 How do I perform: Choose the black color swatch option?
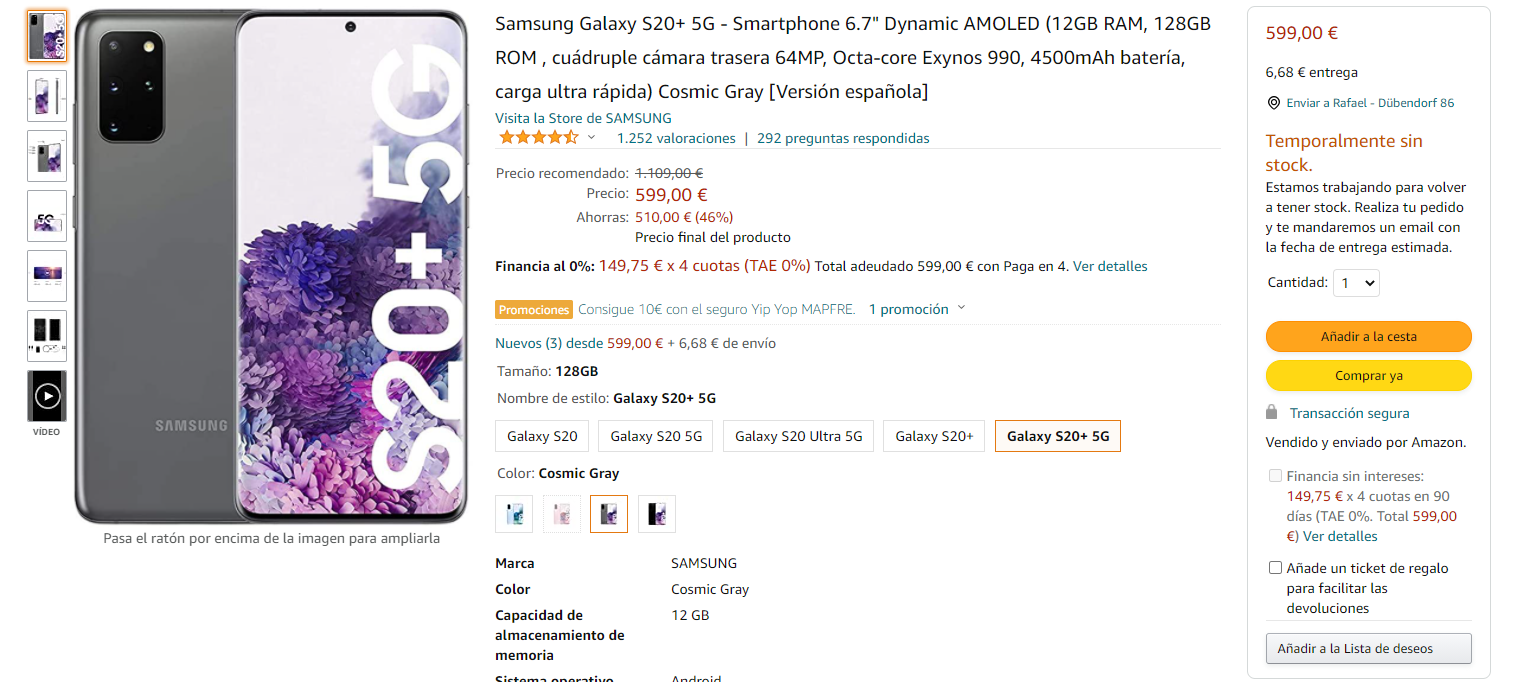(657, 514)
